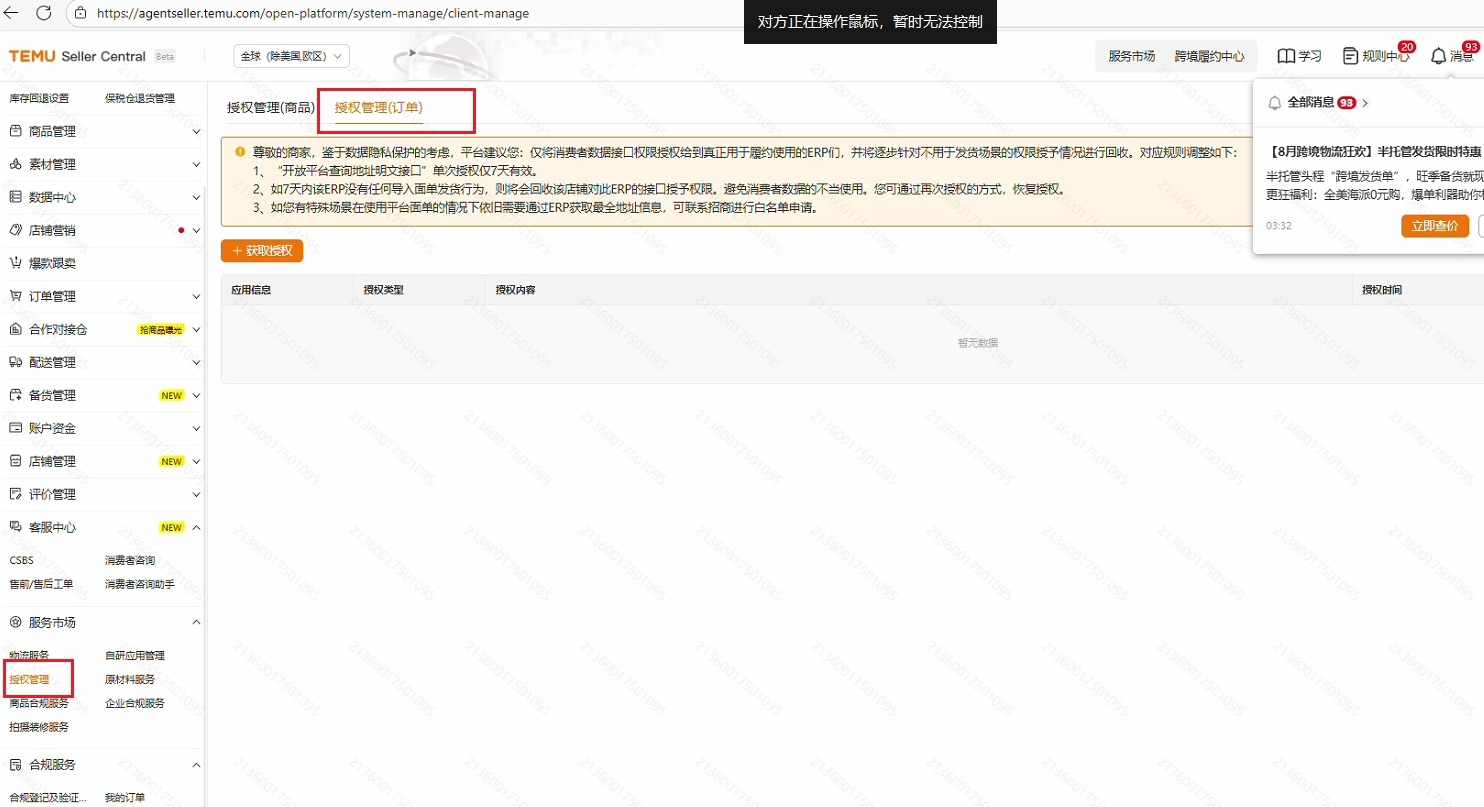Screen dimensions: 1484x807
Task: Click the 商品管理 box icon in the sidebar
Action: click(x=16, y=131)
